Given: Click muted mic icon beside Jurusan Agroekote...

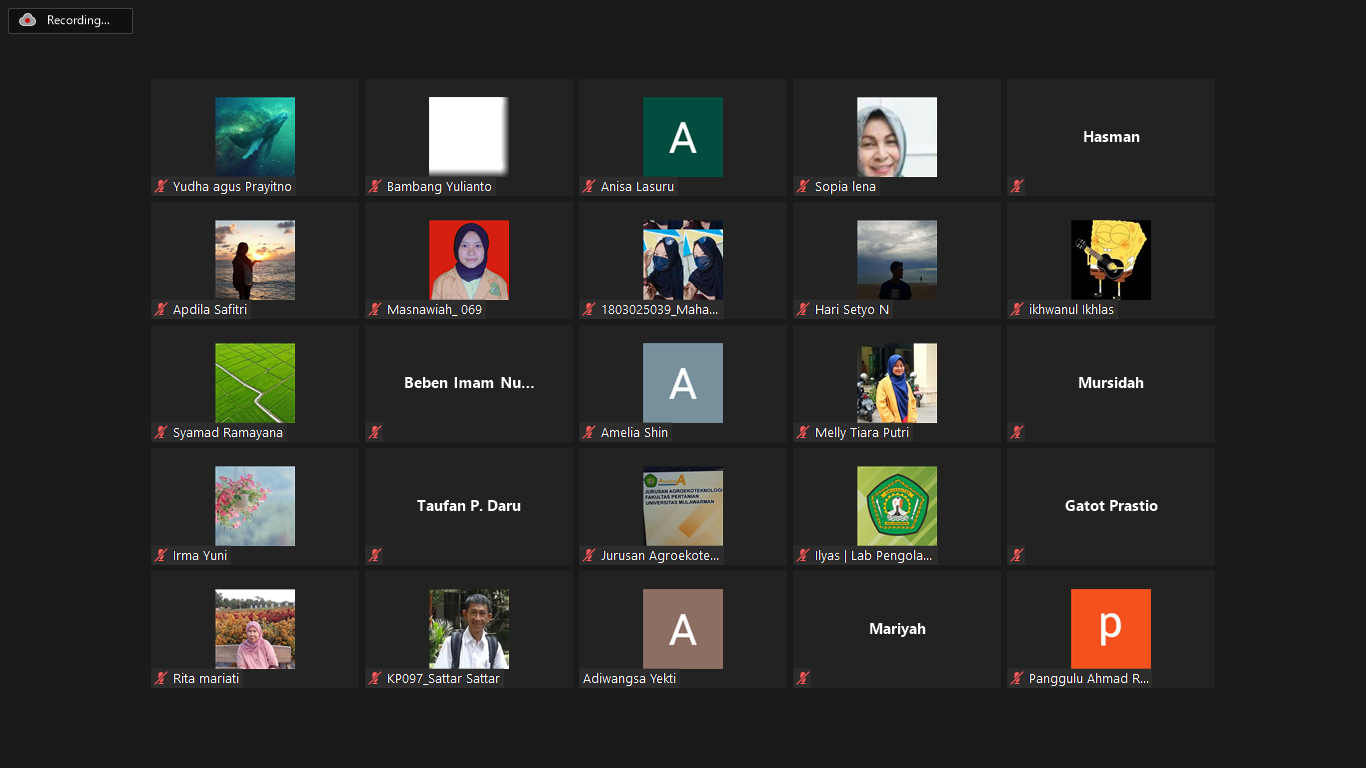Looking at the screenshot, I should [589, 555].
